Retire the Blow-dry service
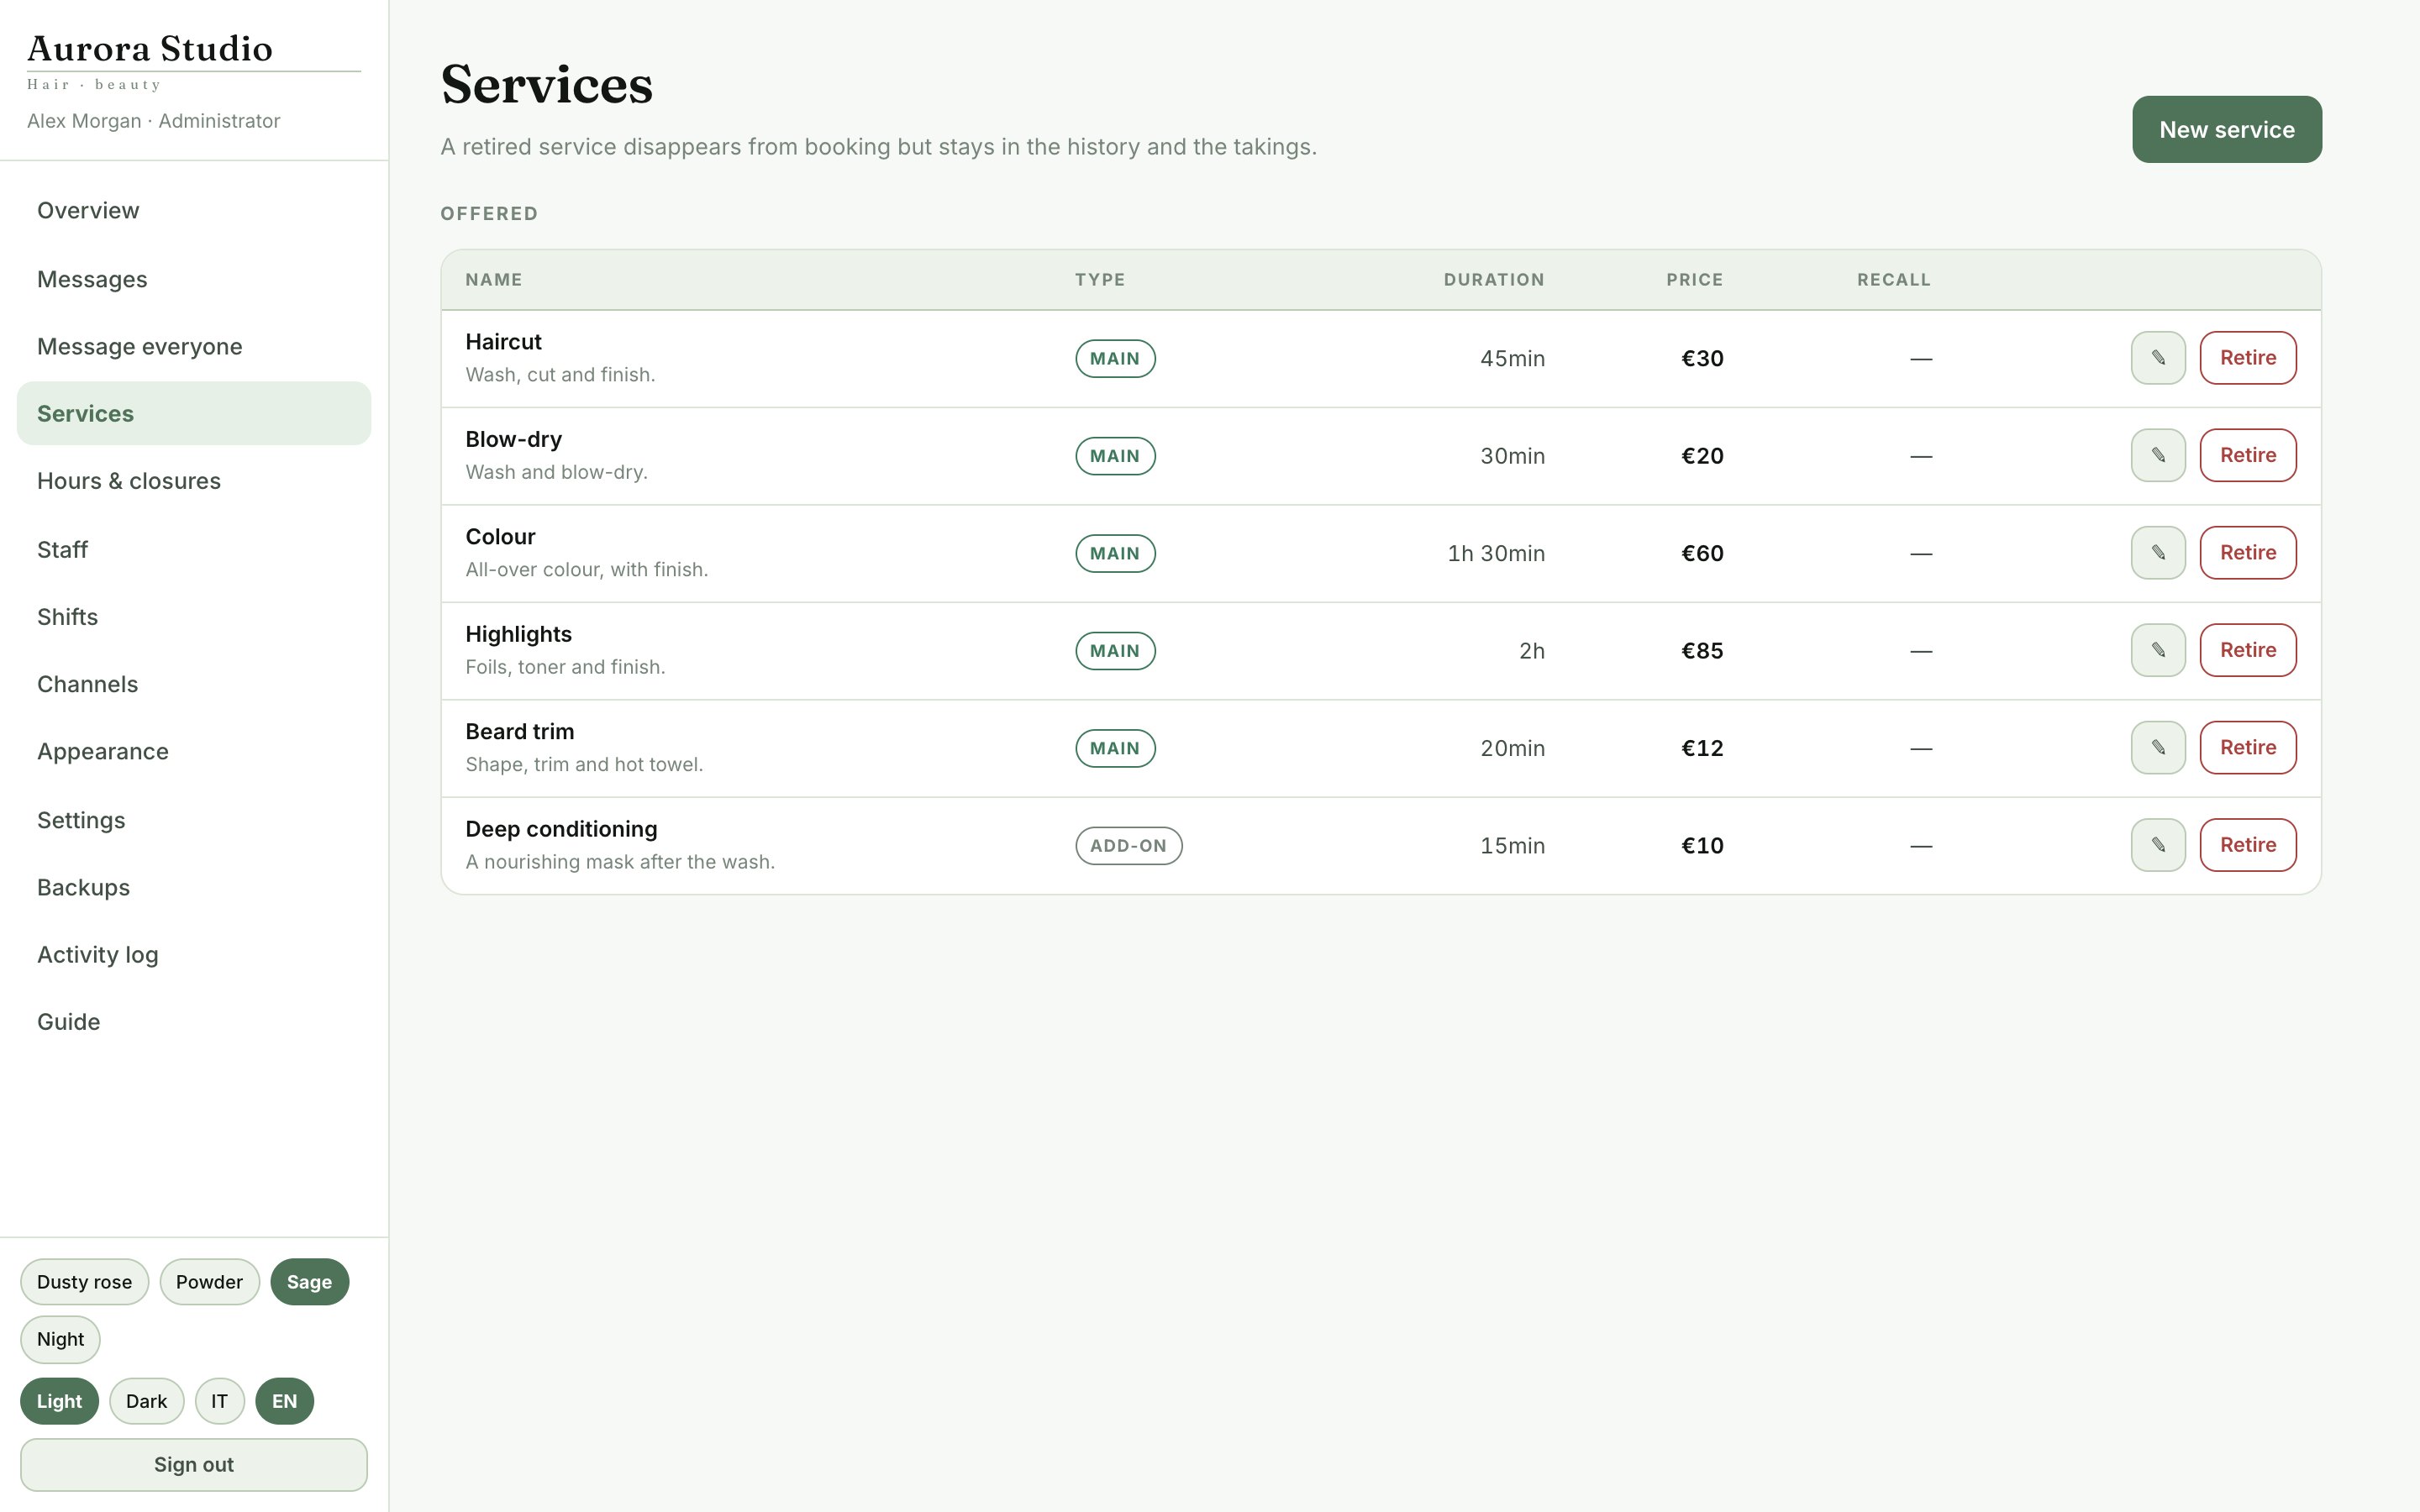The width and height of the screenshot is (2420, 1512). pyautogui.click(x=2248, y=456)
